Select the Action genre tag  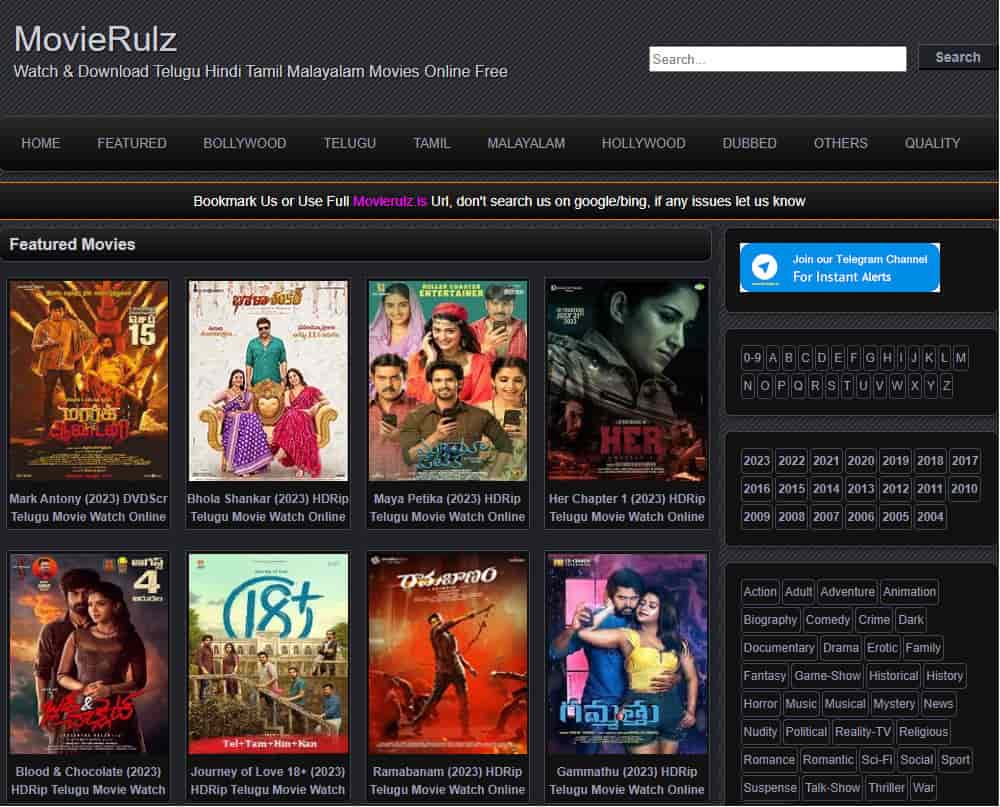coord(760,592)
